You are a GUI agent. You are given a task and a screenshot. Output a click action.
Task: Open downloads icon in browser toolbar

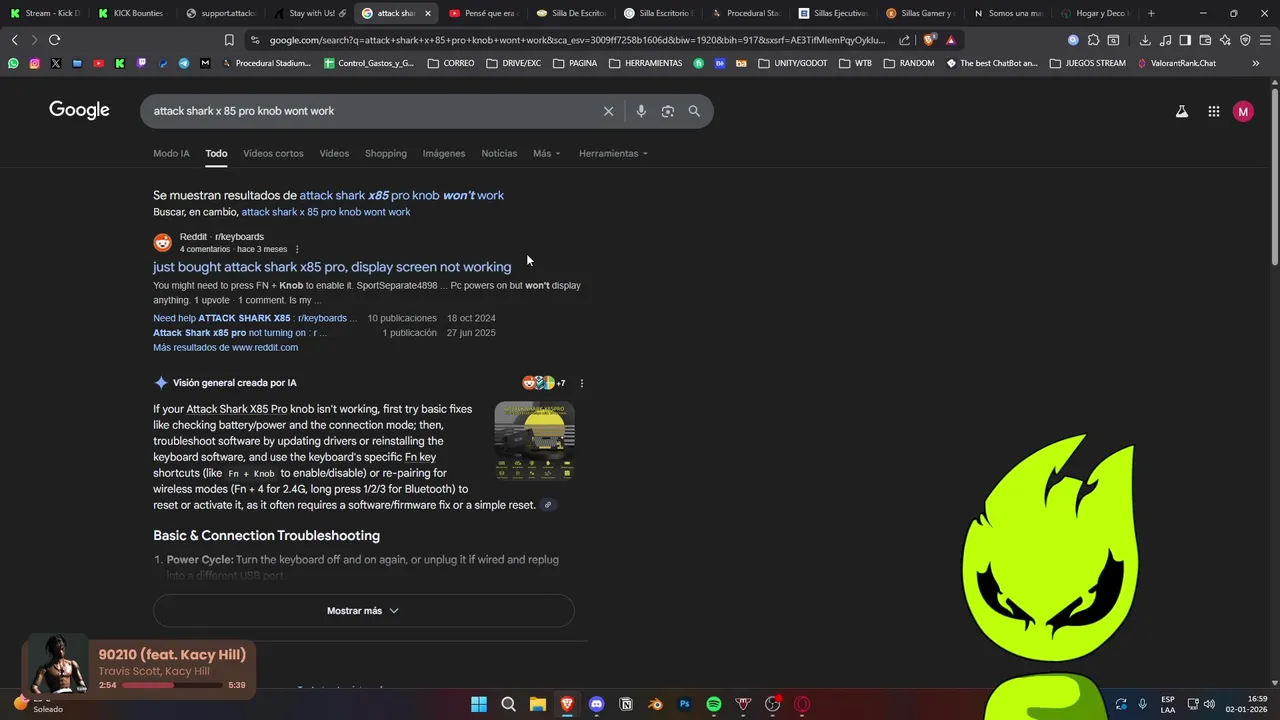(1145, 40)
